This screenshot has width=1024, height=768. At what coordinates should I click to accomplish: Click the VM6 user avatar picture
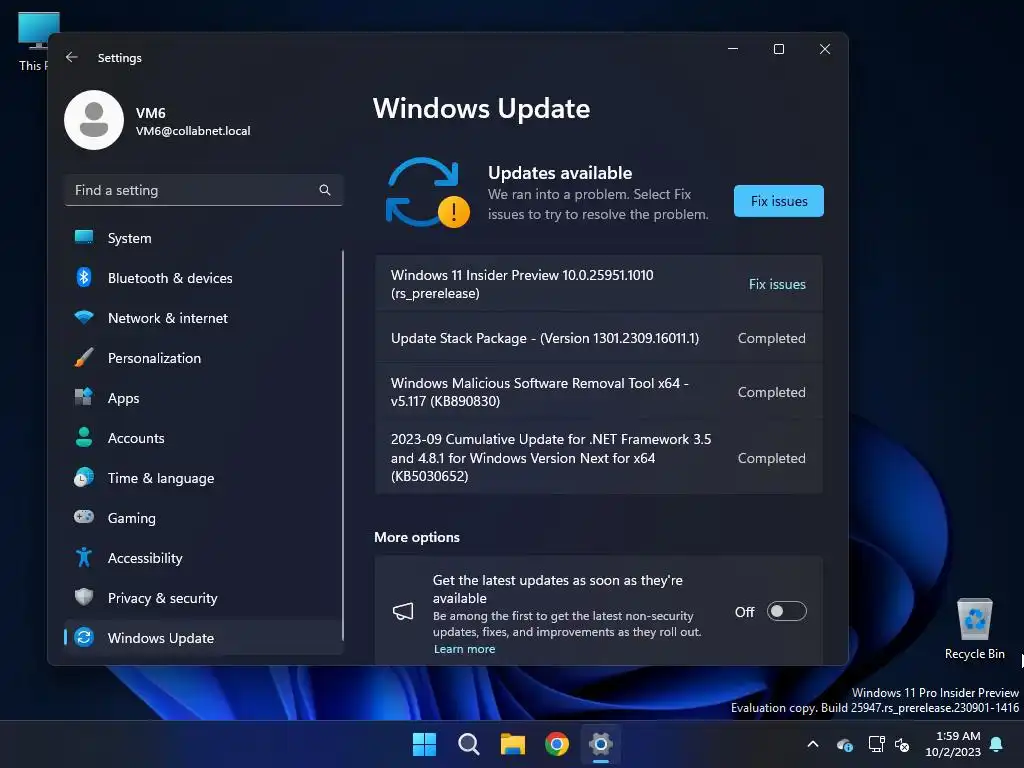coord(94,120)
